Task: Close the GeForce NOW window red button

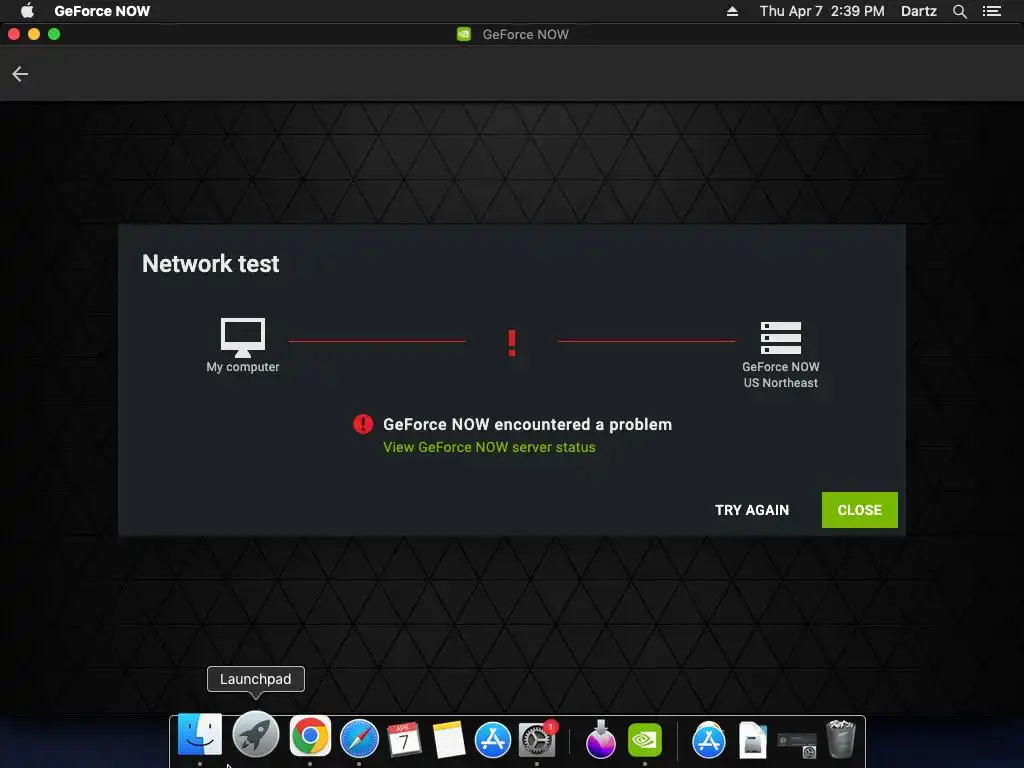Action: (14, 34)
